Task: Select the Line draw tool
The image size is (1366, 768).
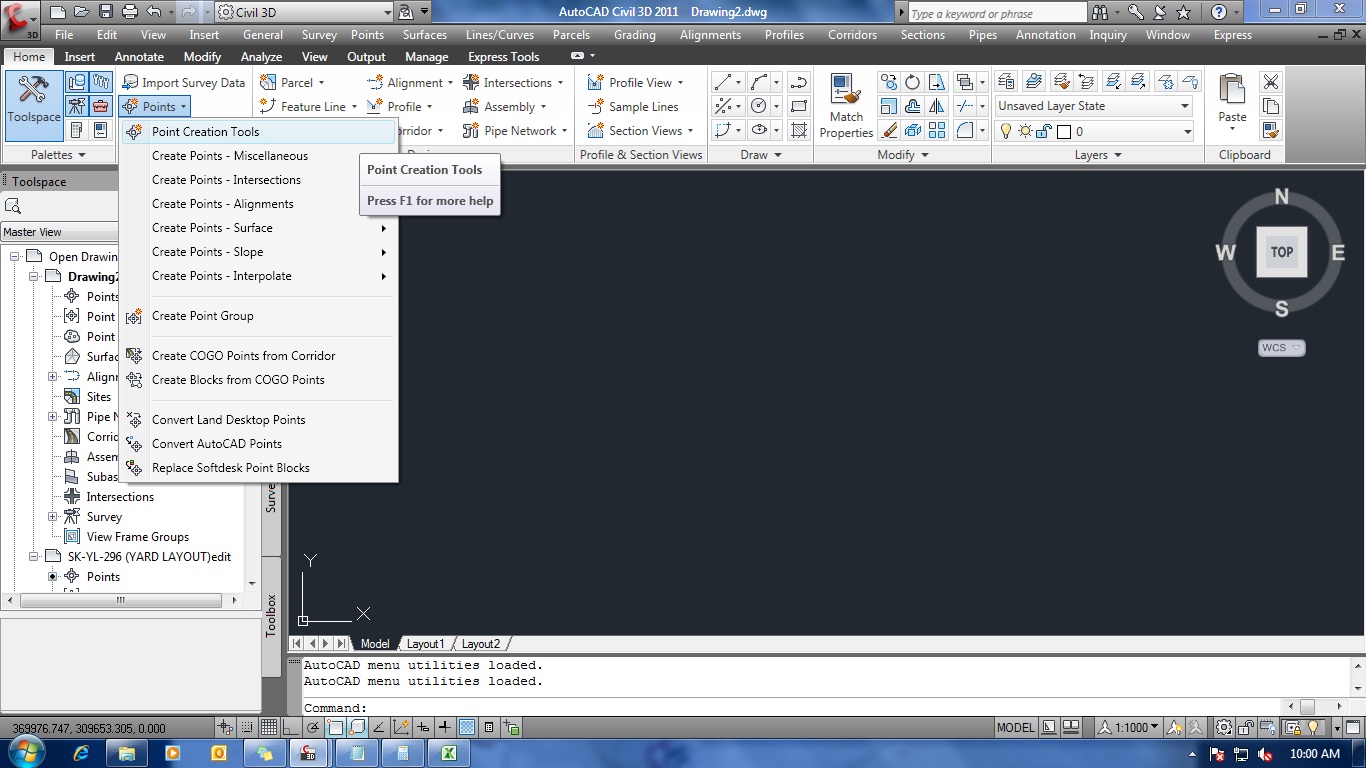Action: 723,82
